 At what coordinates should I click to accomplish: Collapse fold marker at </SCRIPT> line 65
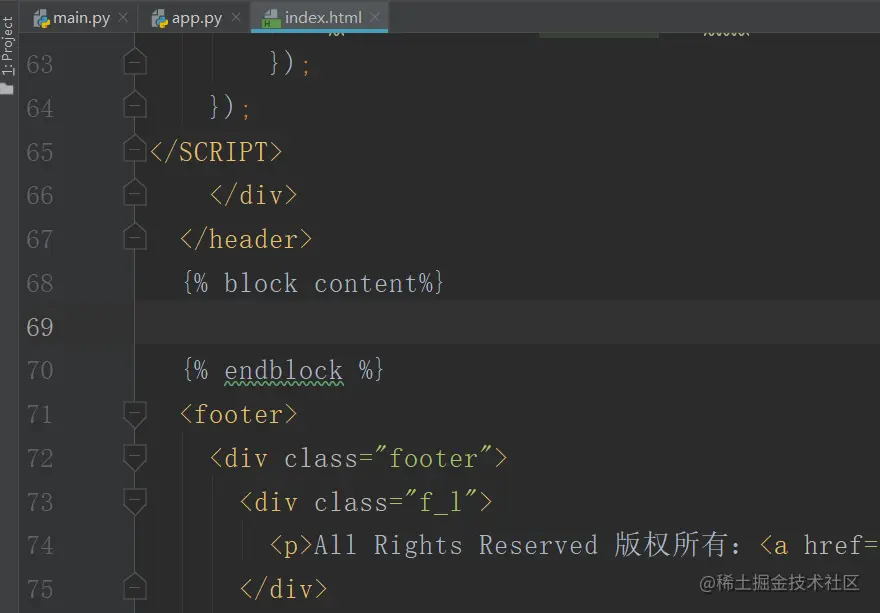pos(135,149)
